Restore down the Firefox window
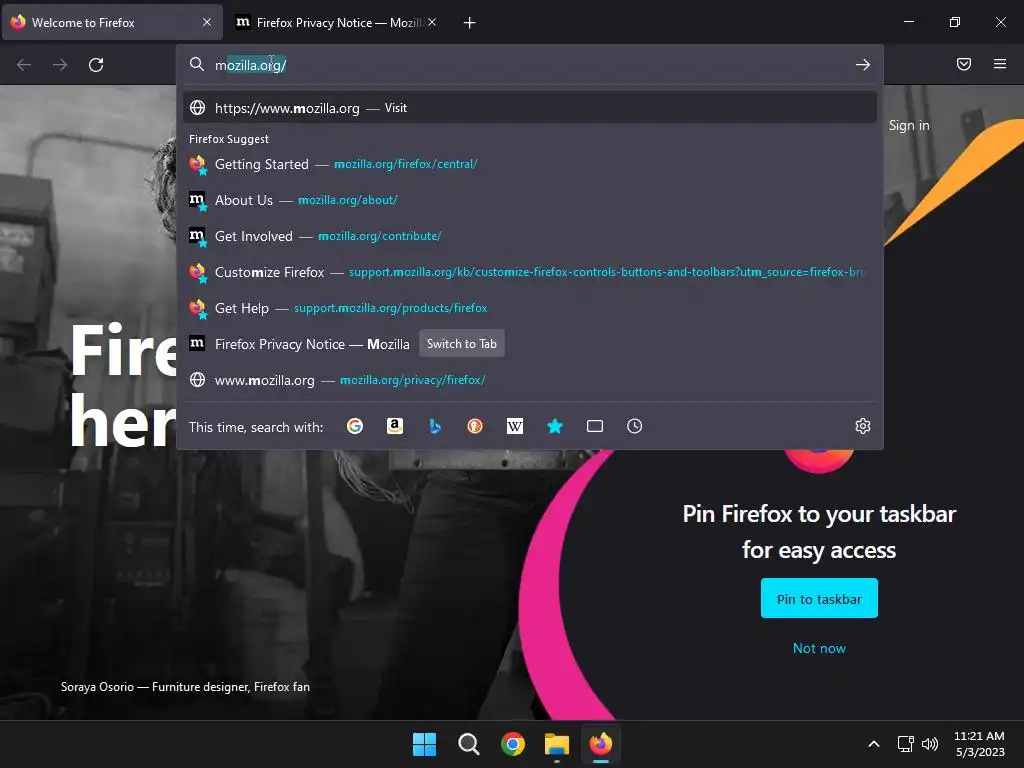1024x768 pixels. (955, 22)
